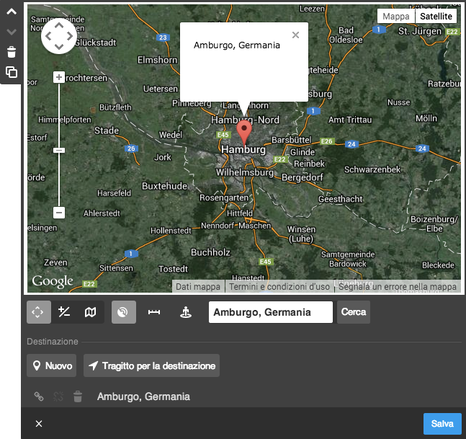
Task: Zoom out with the minus button
Action: [x=59, y=212]
